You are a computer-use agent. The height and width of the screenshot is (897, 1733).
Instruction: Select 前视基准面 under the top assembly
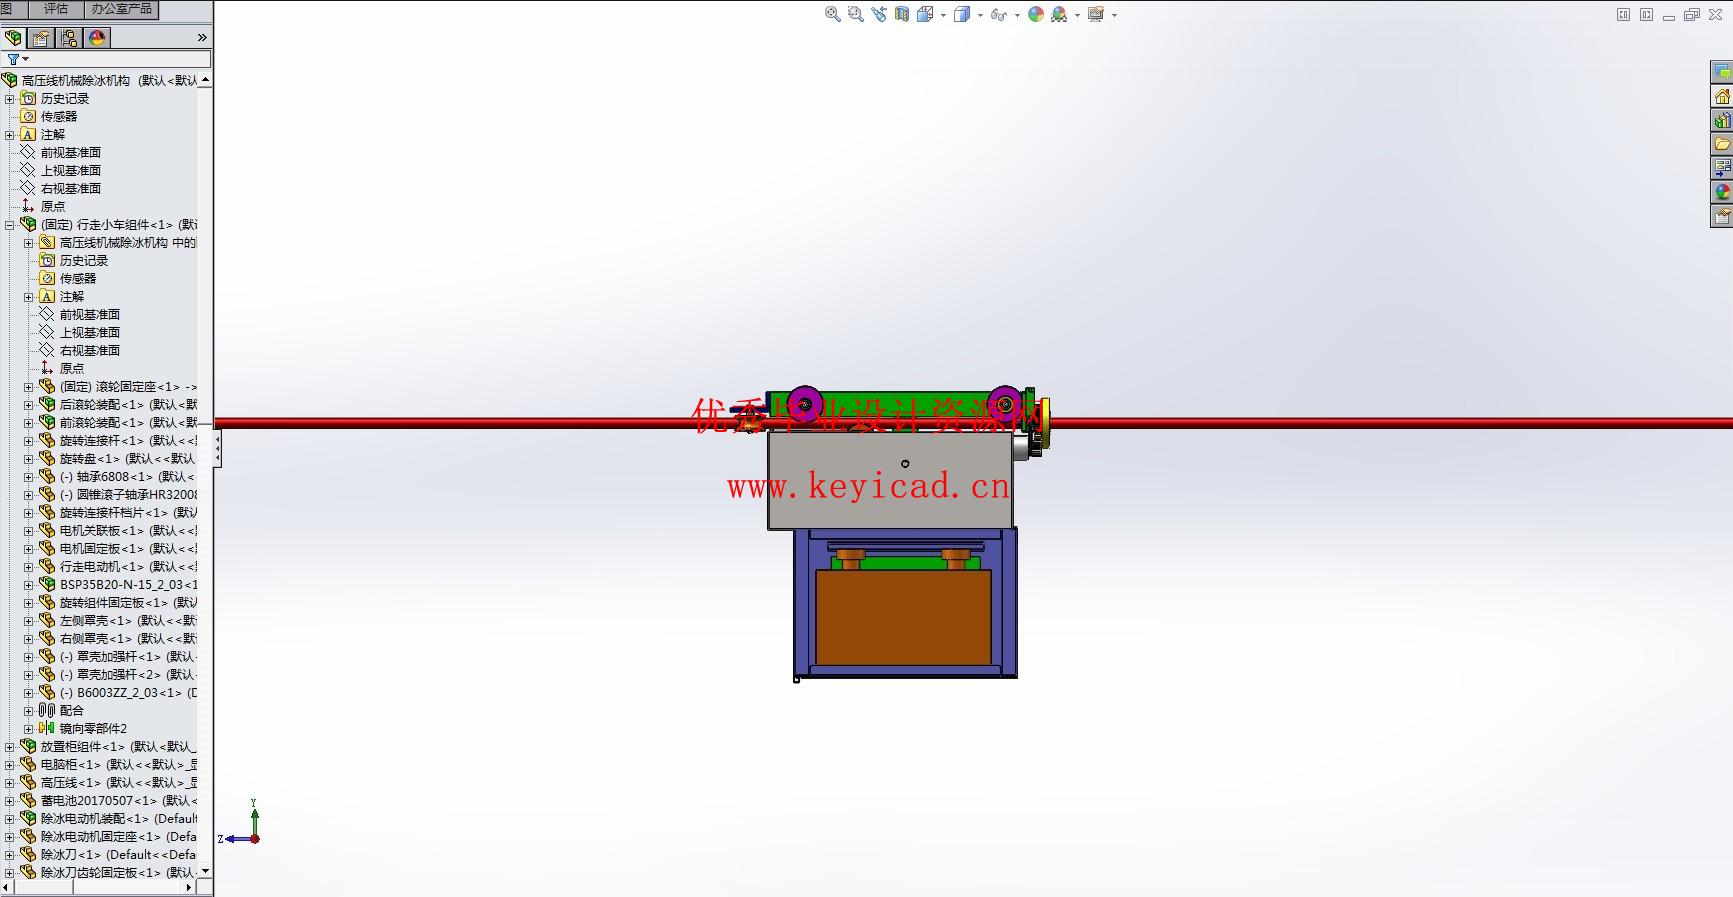(x=70, y=153)
